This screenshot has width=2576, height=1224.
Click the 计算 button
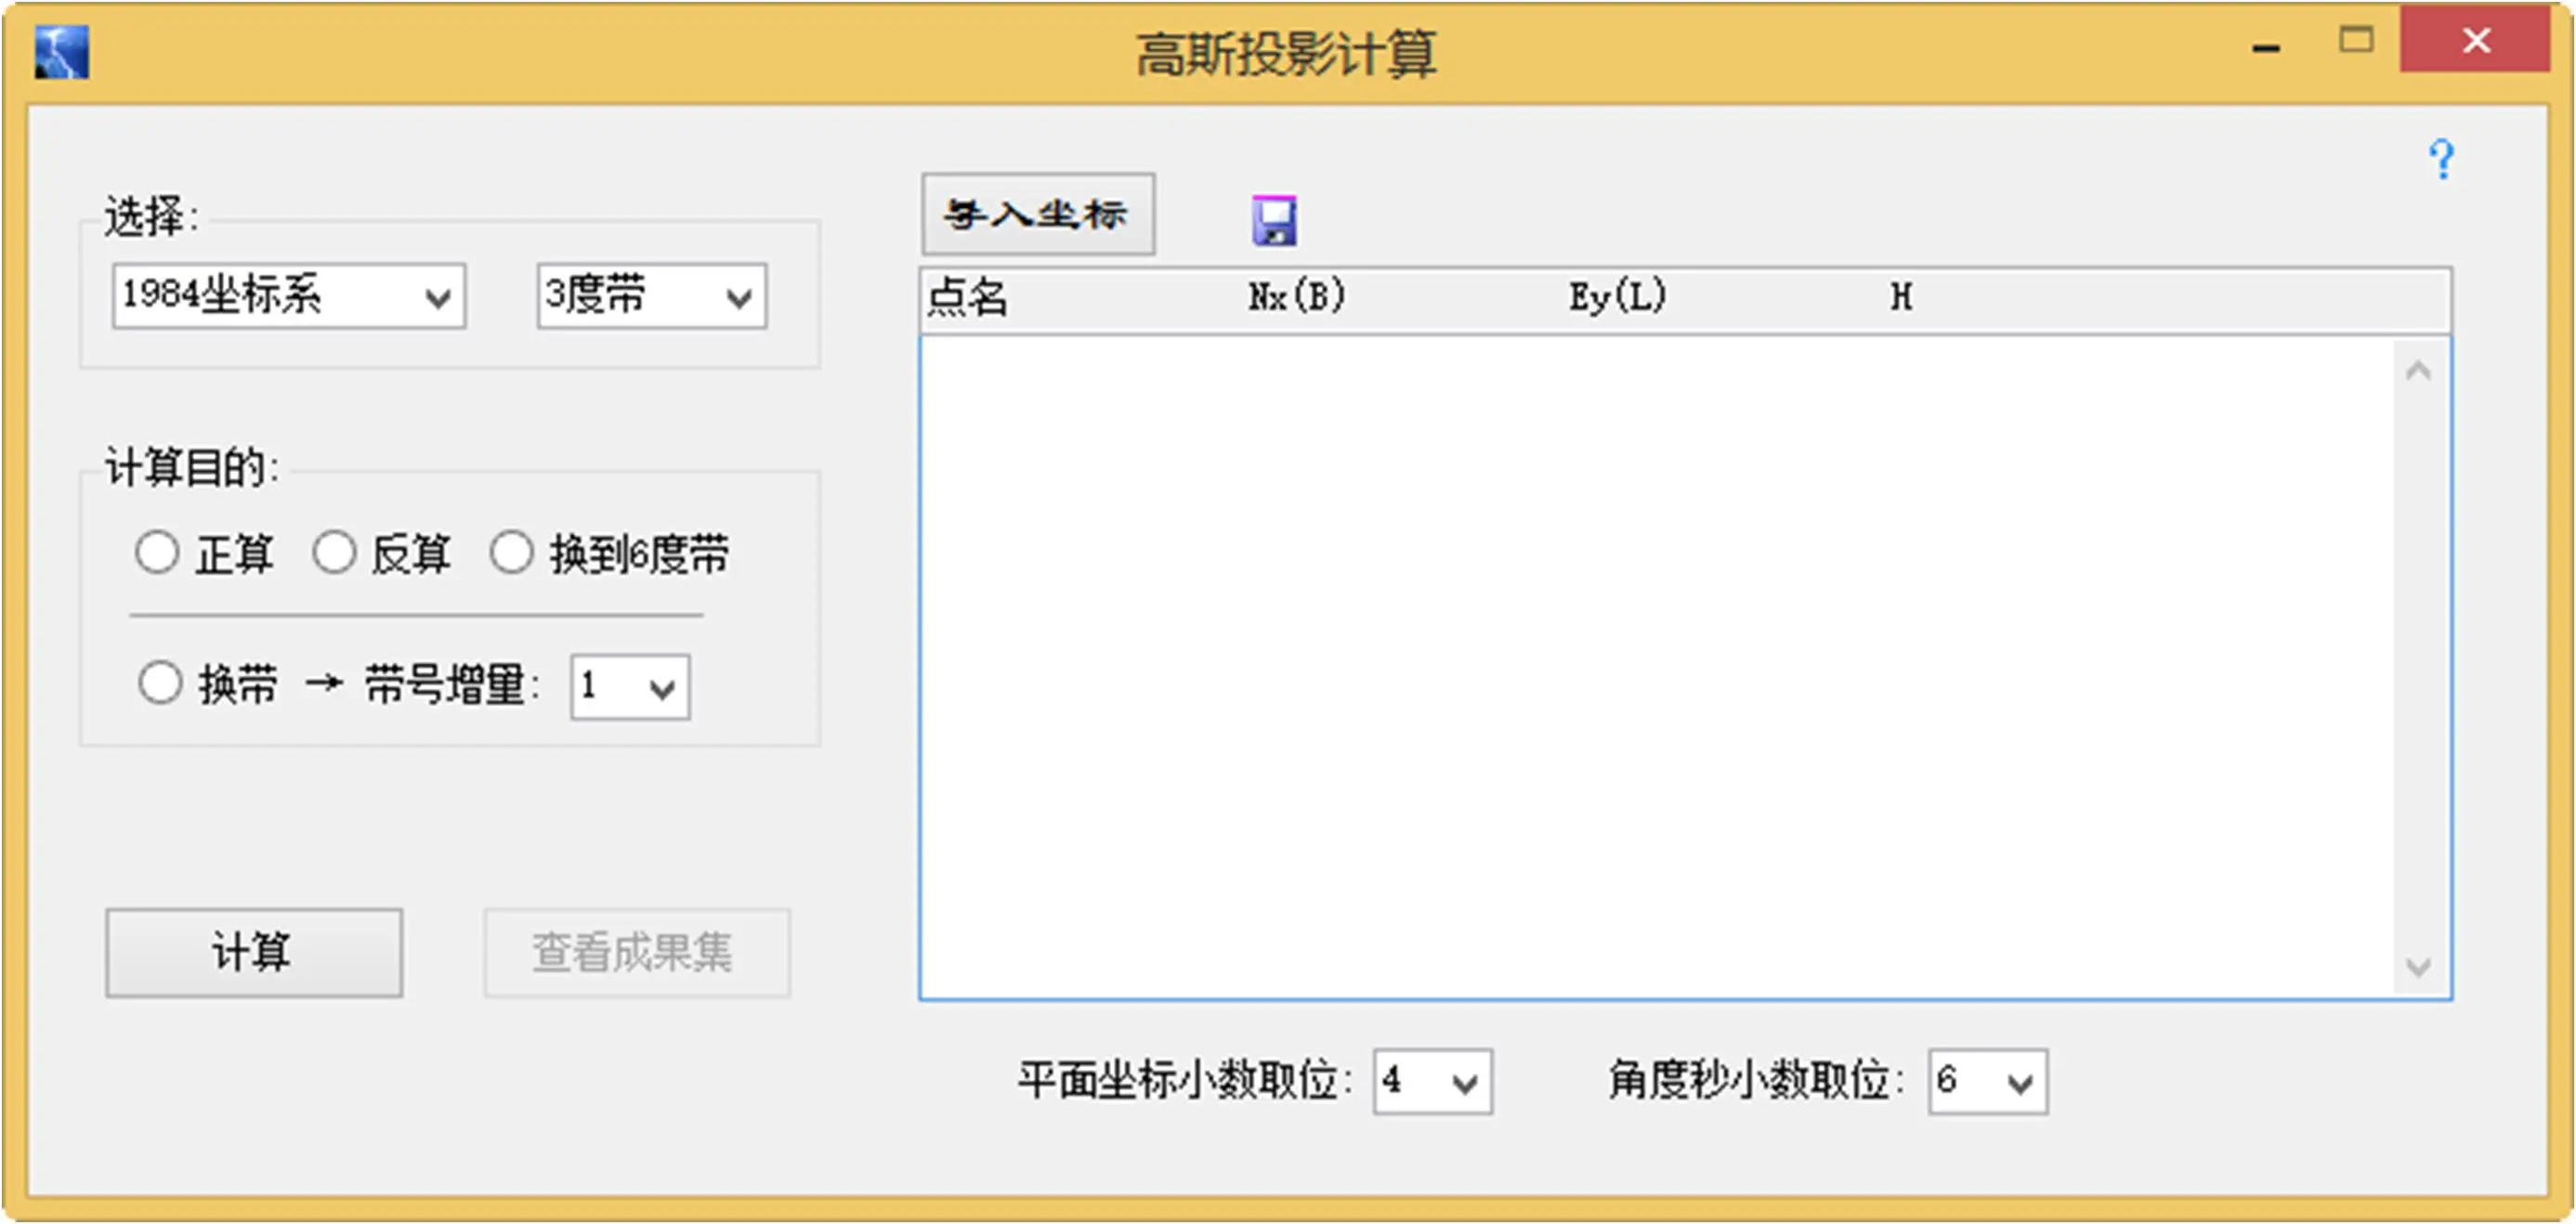pyautogui.click(x=254, y=952)
